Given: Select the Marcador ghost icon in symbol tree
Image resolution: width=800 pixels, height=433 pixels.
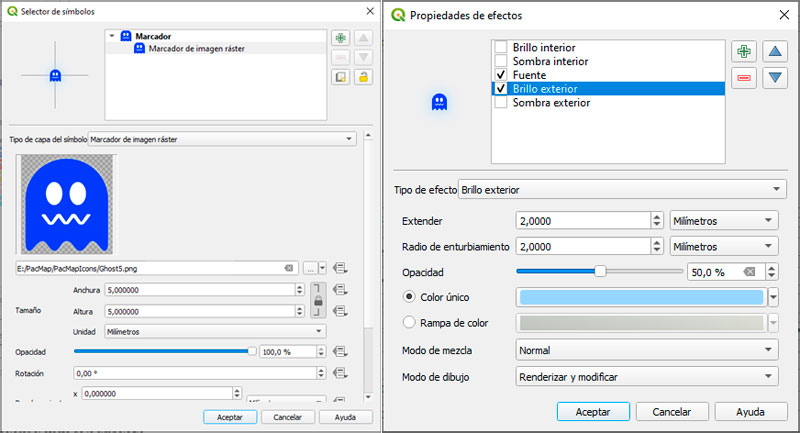Looking at the screenshot, I should tap(126, 36).
